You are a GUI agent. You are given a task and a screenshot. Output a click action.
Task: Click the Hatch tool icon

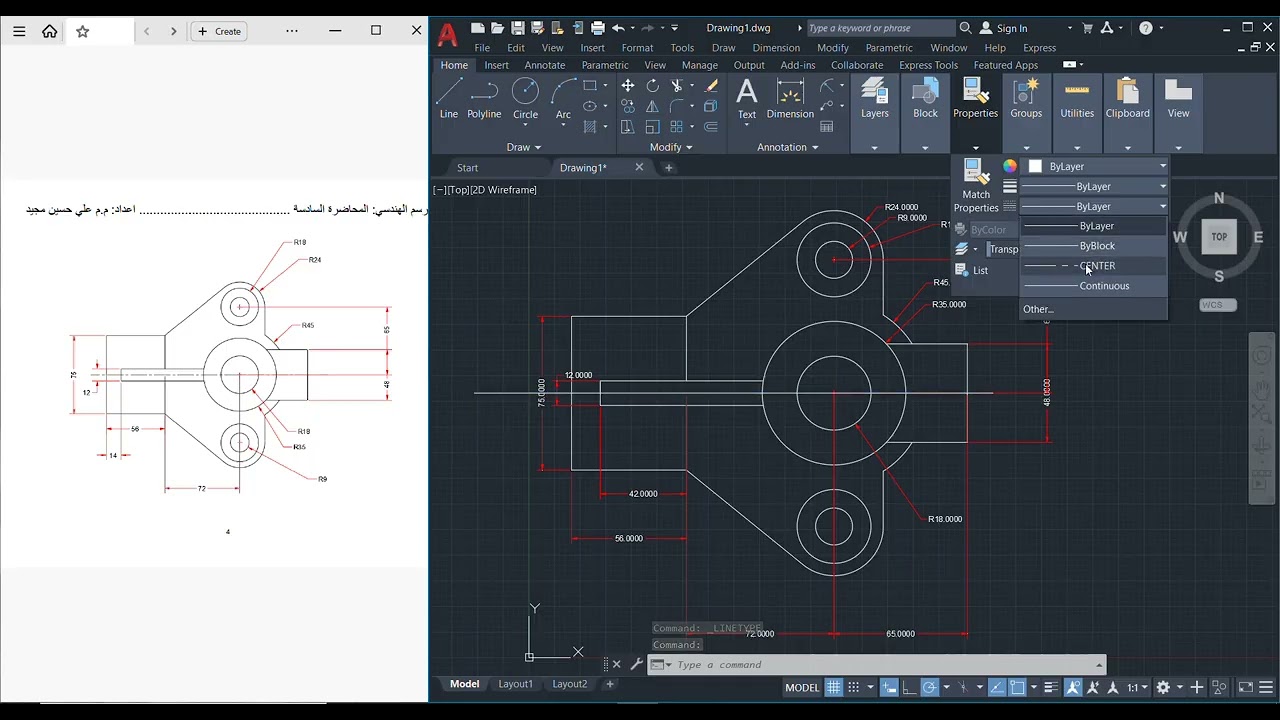tap(590, 127)
